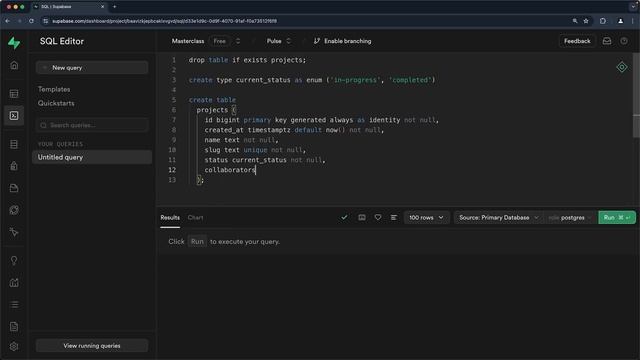640x360 pixels.
Task: Open the Authentication lock icon
Action: coord(14,166)
